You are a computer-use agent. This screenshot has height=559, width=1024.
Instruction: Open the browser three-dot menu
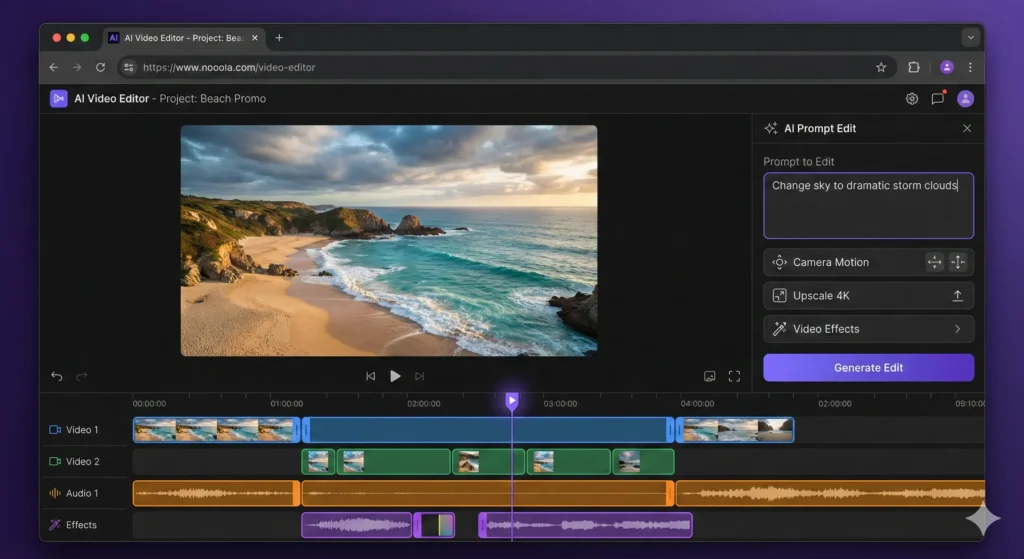coord(969,67)
